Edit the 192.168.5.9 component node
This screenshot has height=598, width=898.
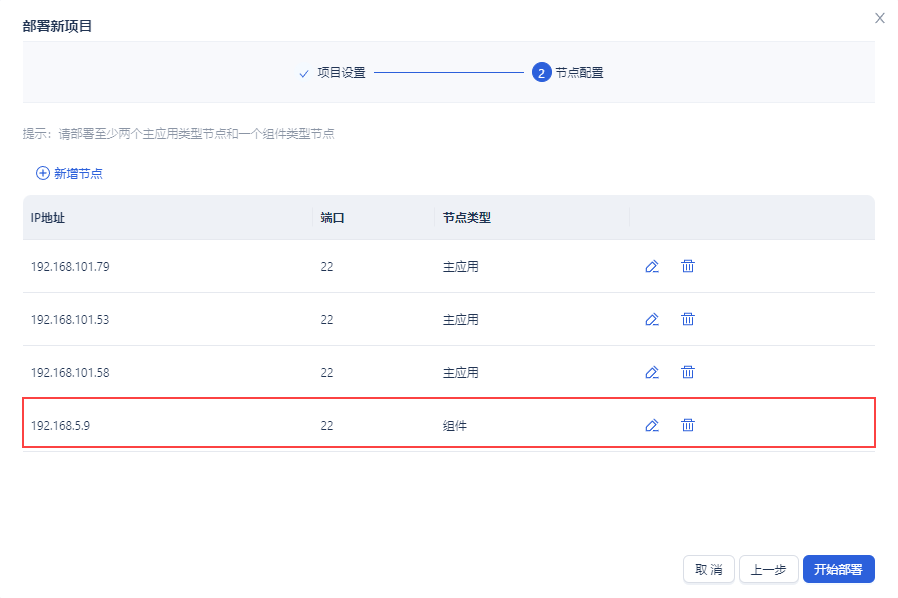click(652, 425)
